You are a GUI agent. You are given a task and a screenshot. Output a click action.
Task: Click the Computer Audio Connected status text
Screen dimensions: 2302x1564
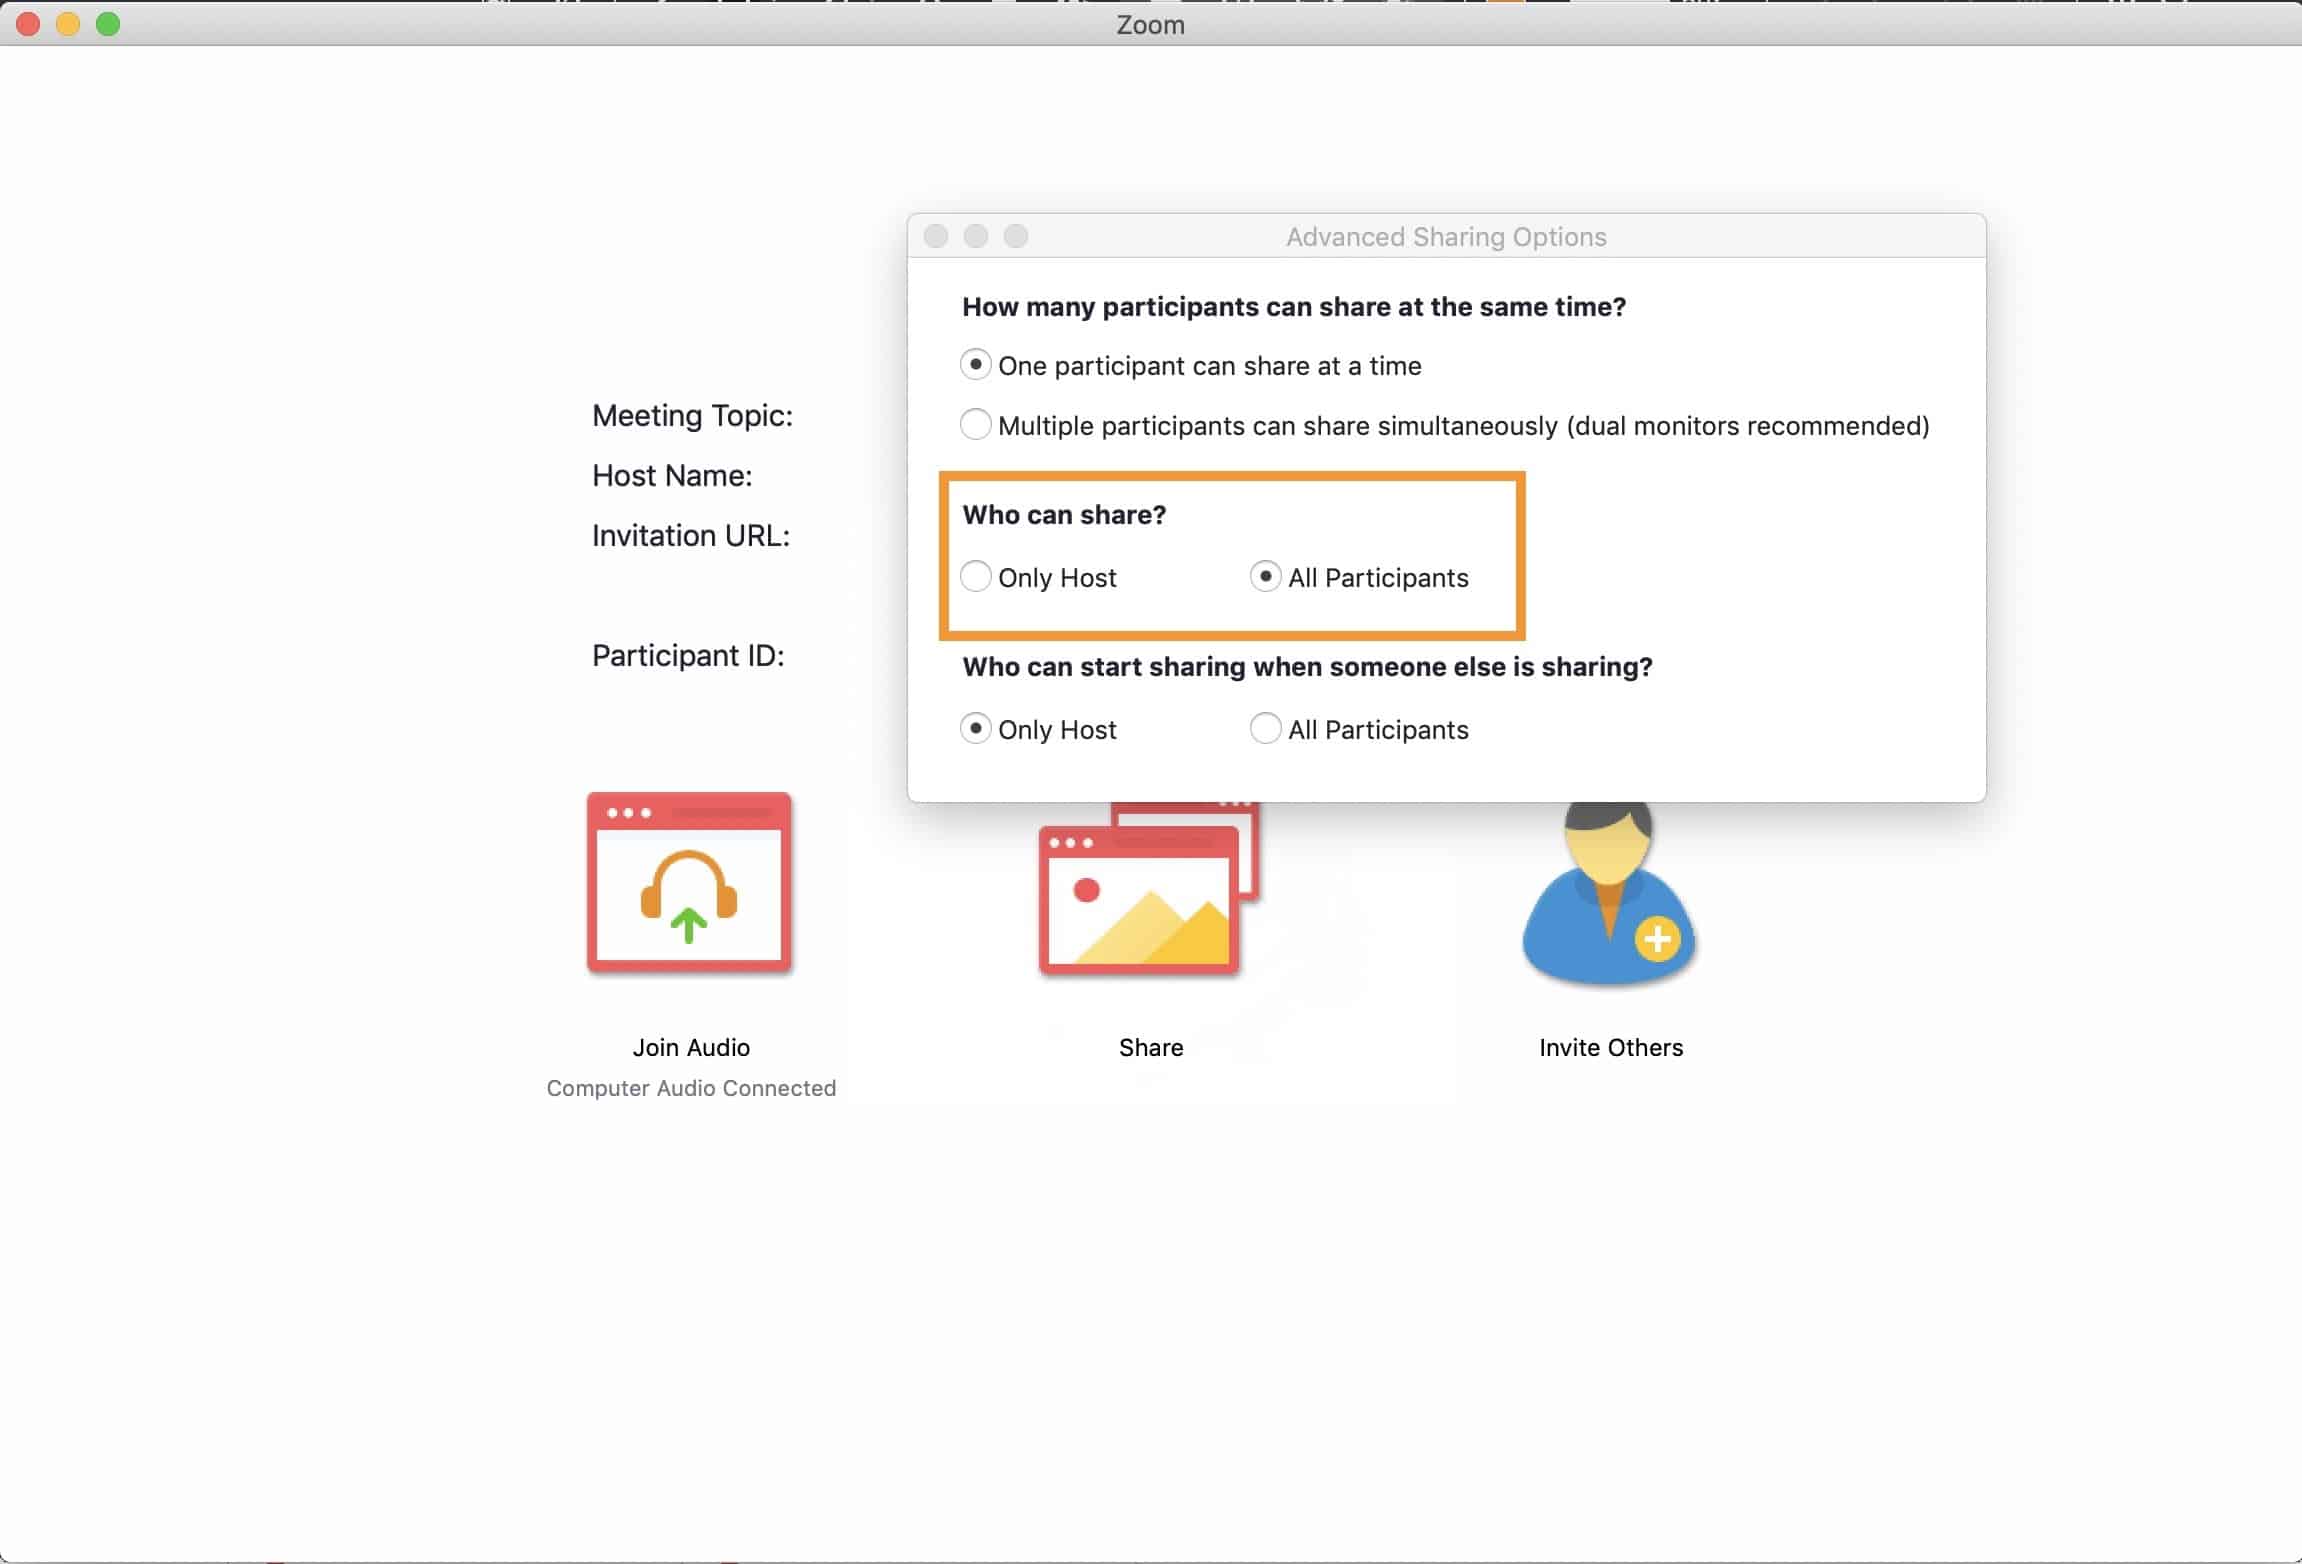point(691,1088)
